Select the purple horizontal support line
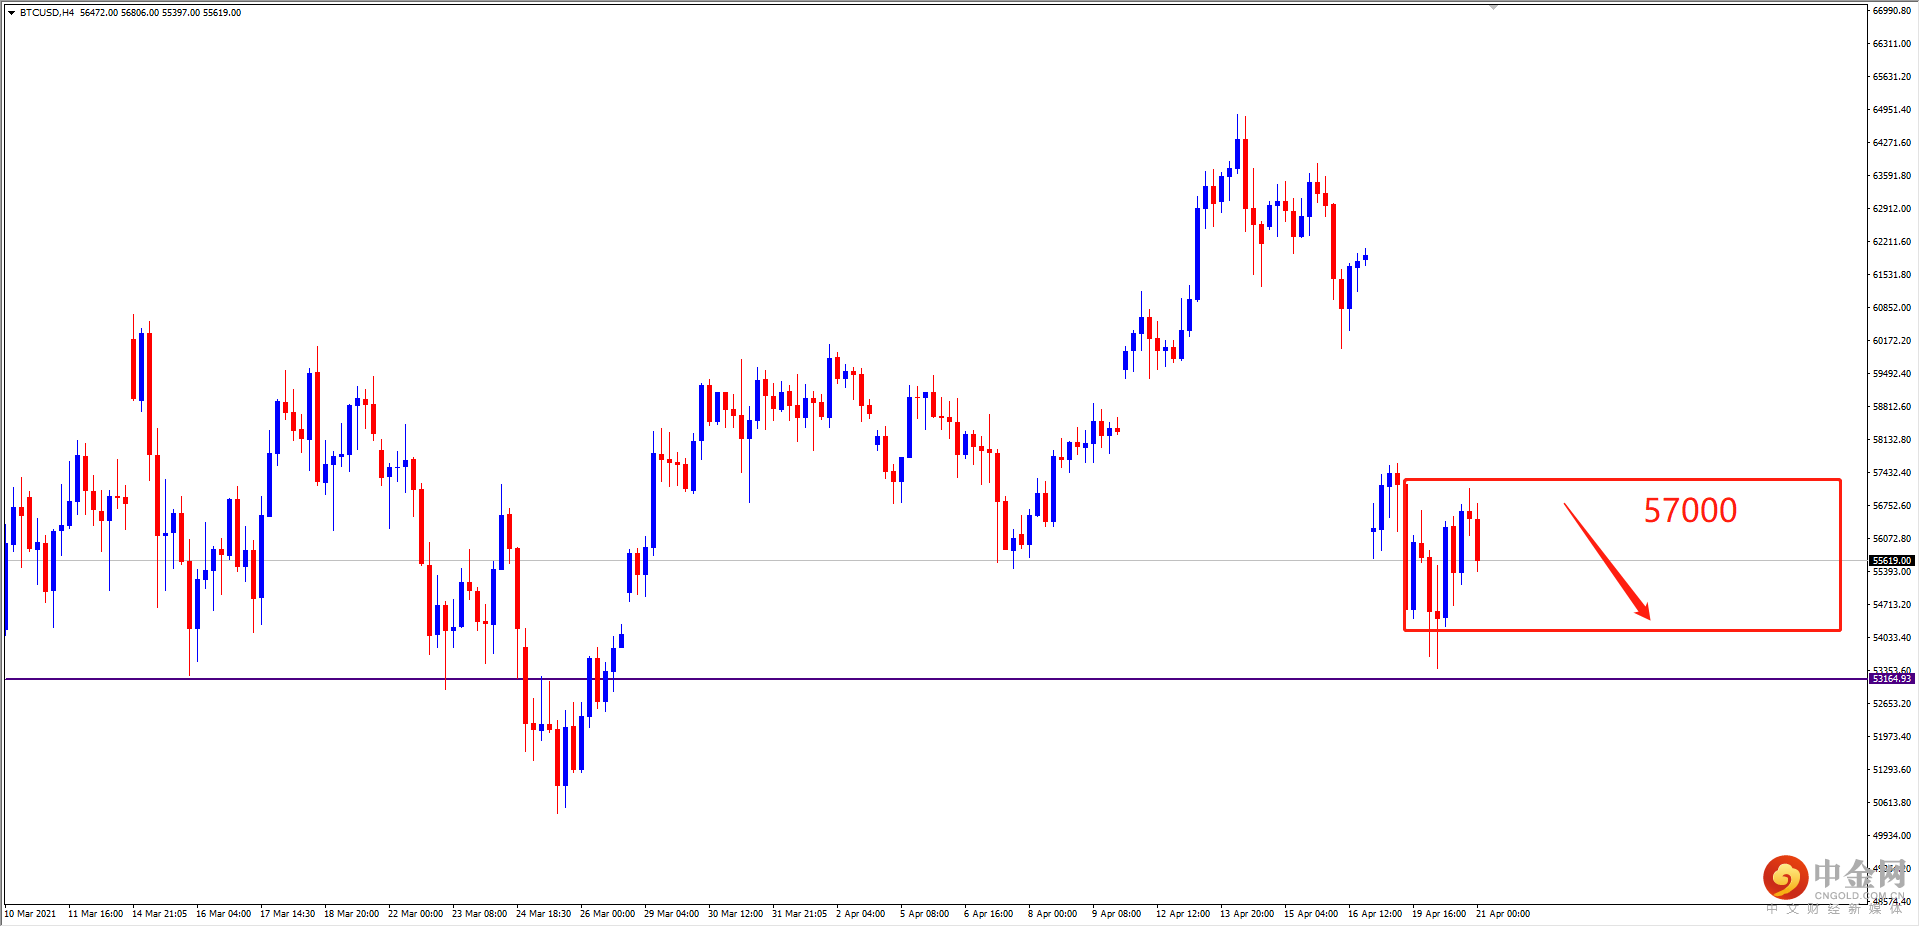 [935, 679]
